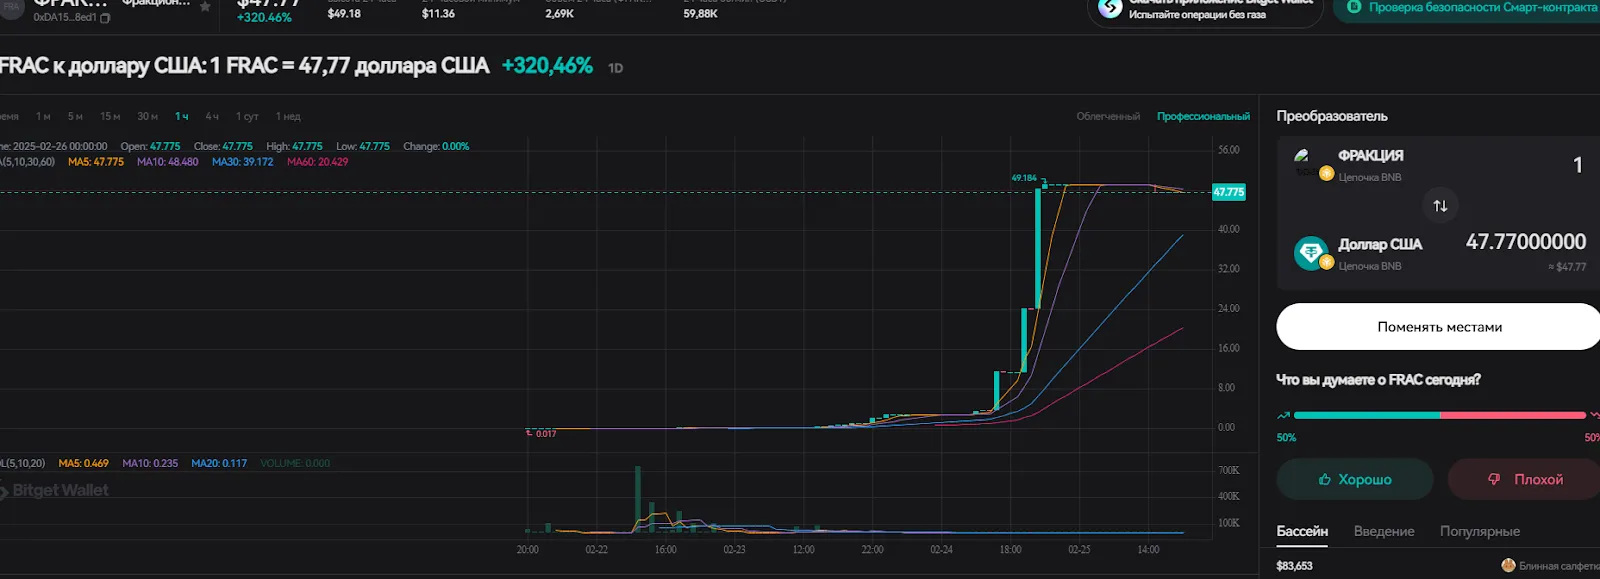Click the 02-24 date label on time axis

[x=941, y=550]
